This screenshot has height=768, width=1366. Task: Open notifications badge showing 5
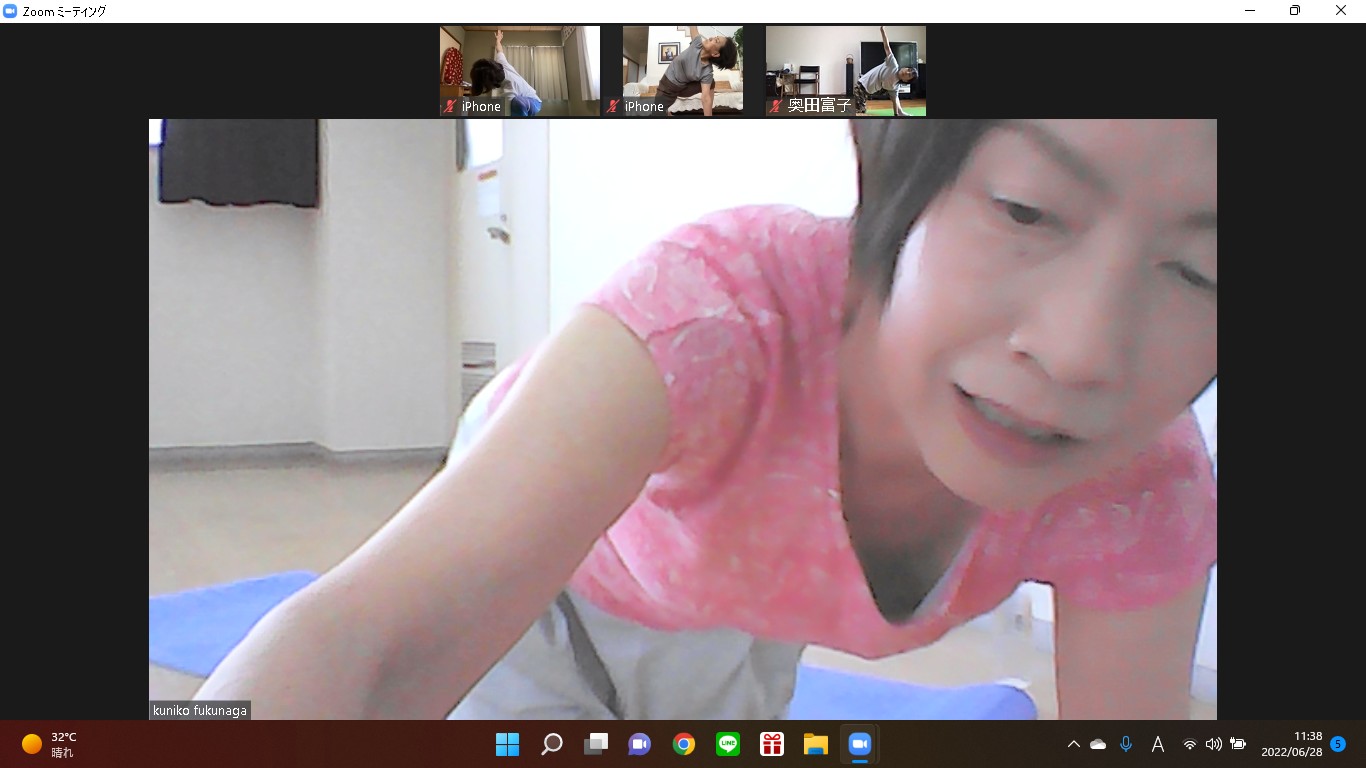click(1338, 744)
